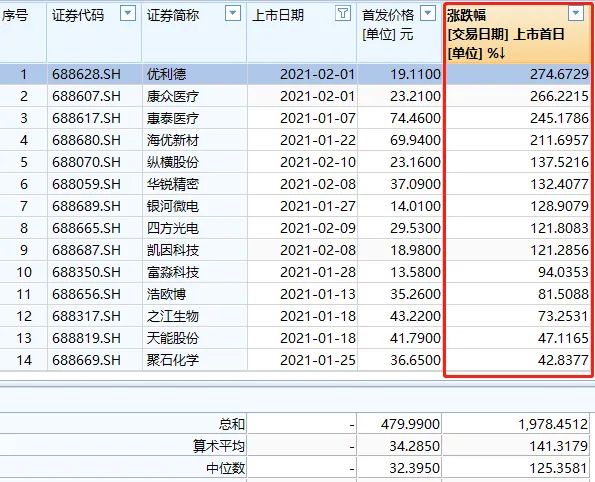Select the issue price cell 14.0100
Image resolution: width=595 pixels, height=482 pixels.
416,206
